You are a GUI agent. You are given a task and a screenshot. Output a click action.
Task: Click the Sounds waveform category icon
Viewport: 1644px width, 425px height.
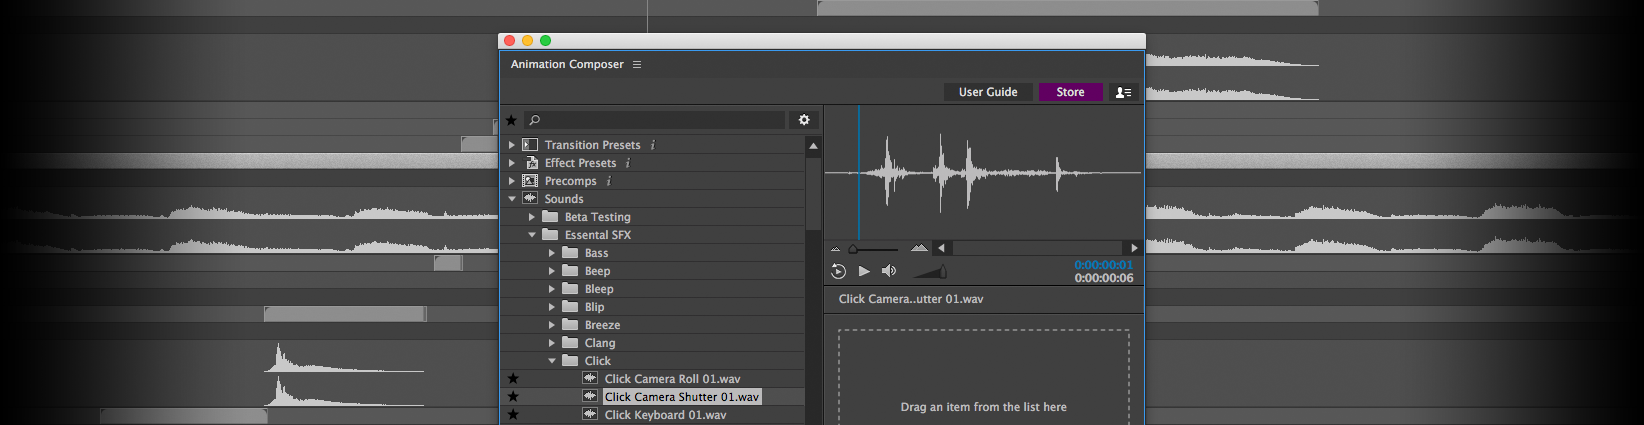530,198
